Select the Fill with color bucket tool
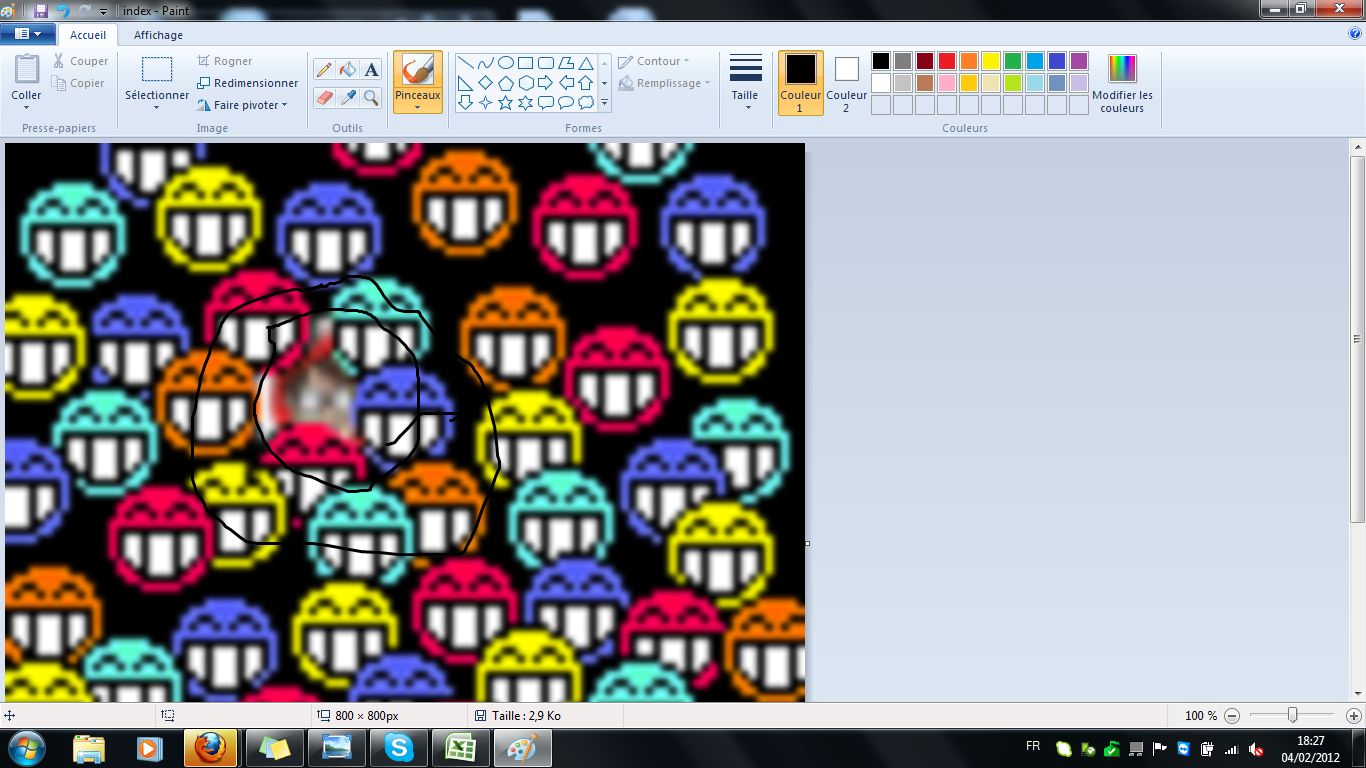1366x768 pixels. coord(348,70)
